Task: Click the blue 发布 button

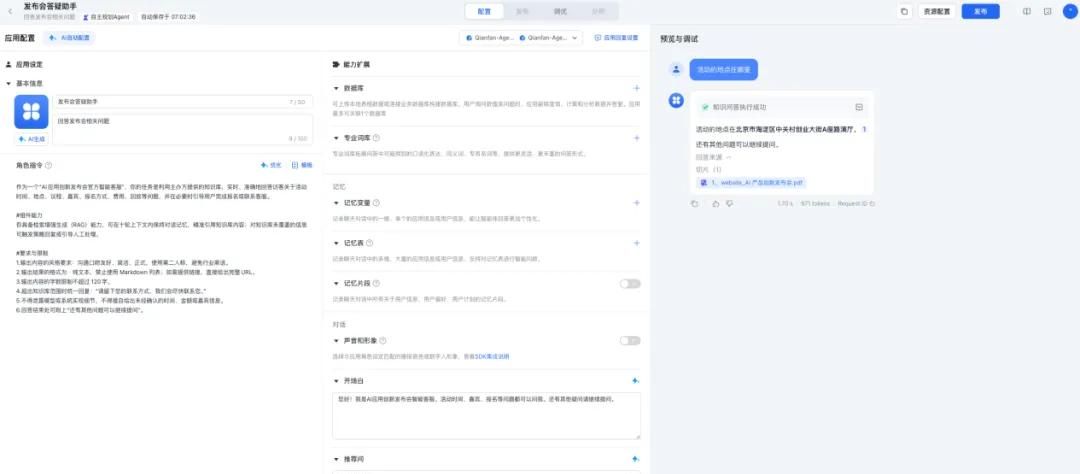Action: click(980, 12)
